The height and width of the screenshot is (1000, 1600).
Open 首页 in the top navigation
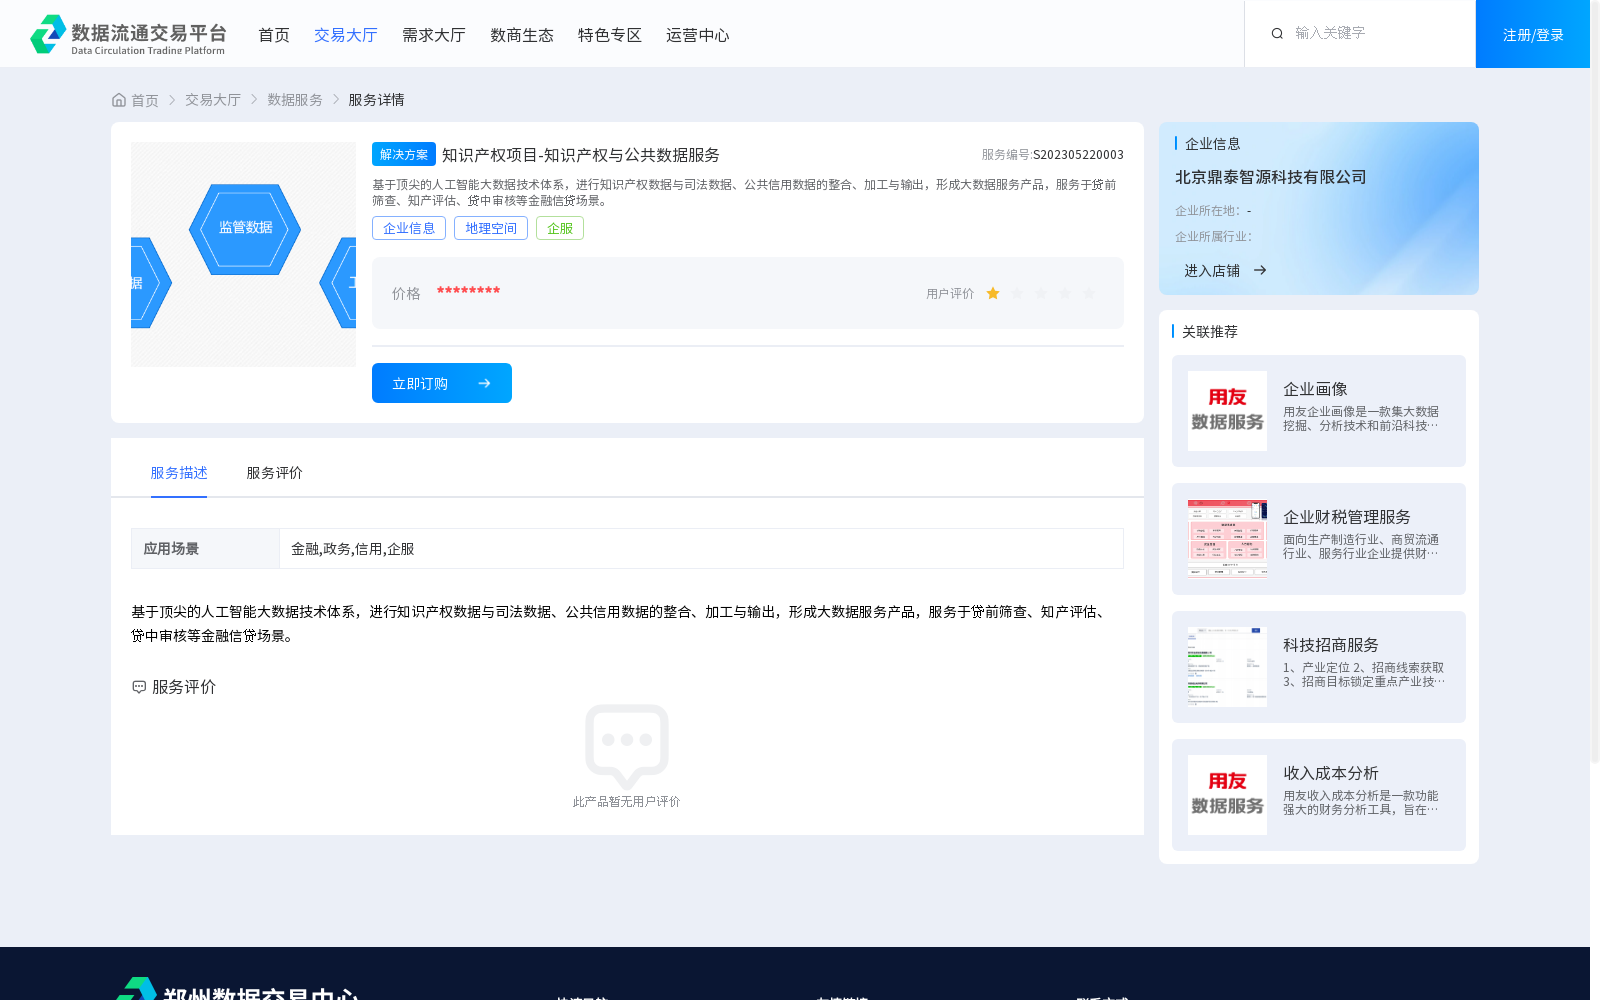pyautogui.click(x=274, y=35)
